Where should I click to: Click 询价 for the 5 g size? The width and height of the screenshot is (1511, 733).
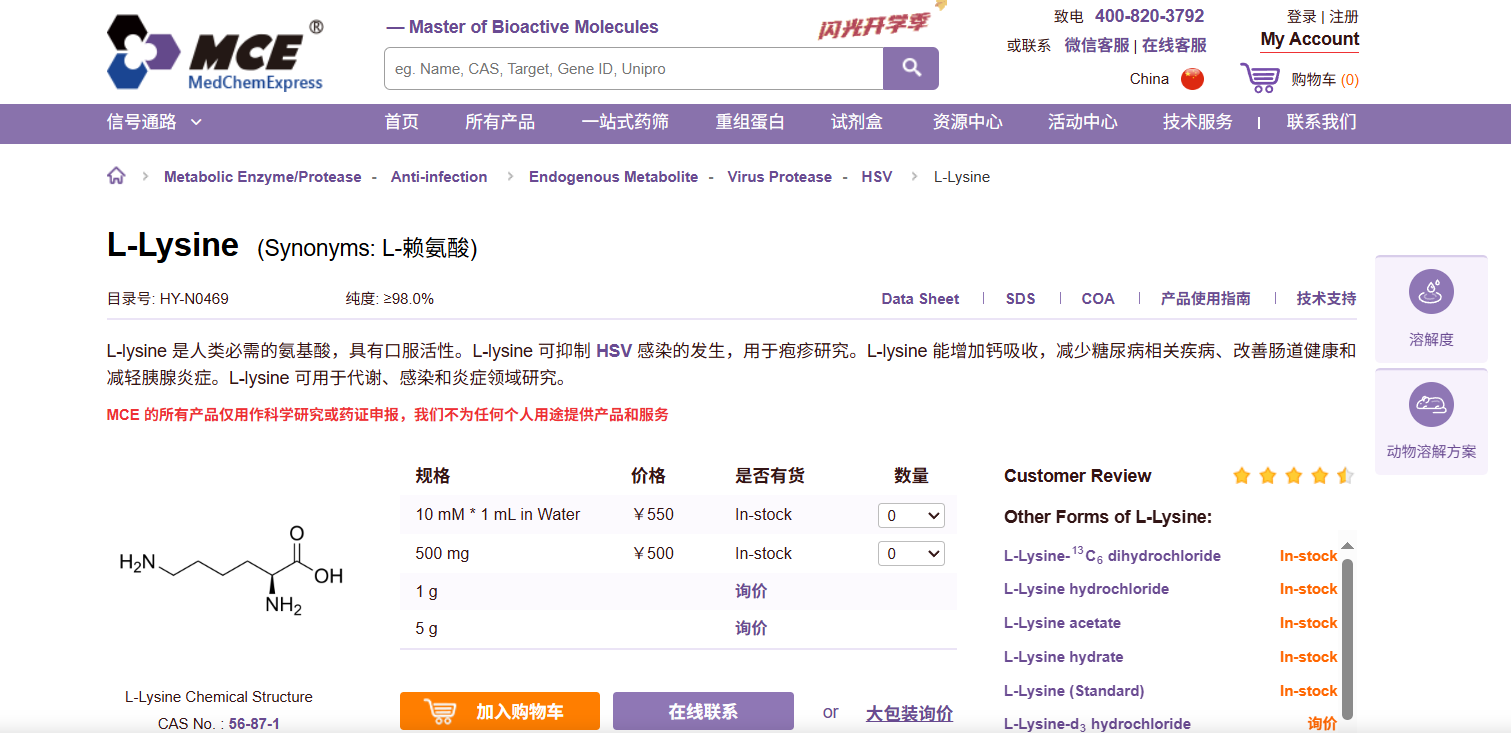pyautogui.click(x=751, y=628)
